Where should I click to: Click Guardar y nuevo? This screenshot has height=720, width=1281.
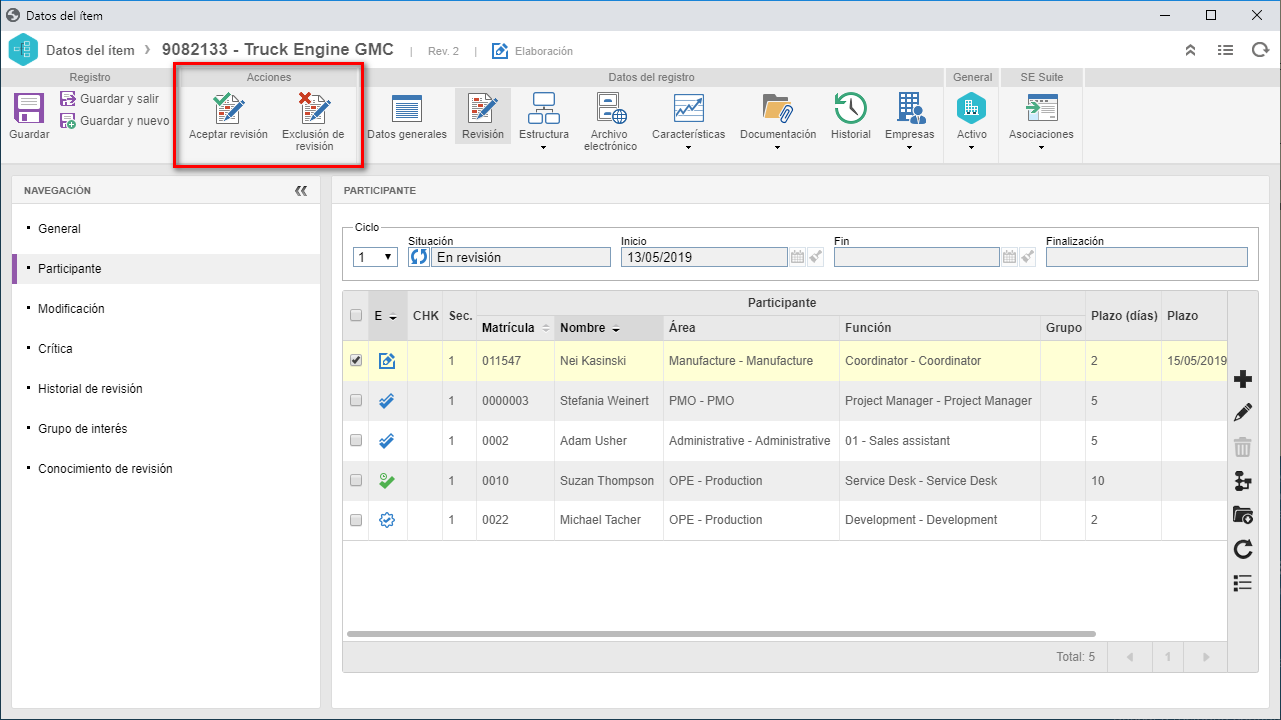click(x=114, y=121)
